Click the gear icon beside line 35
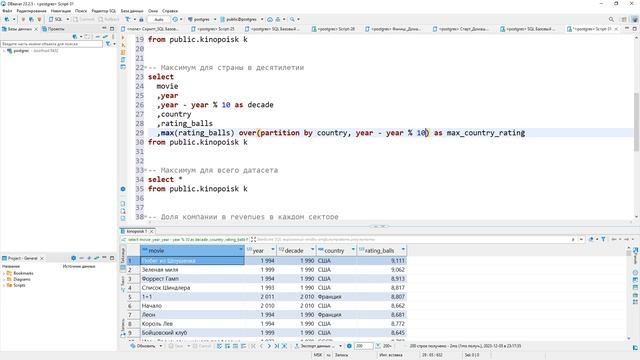 coord(123,189)
